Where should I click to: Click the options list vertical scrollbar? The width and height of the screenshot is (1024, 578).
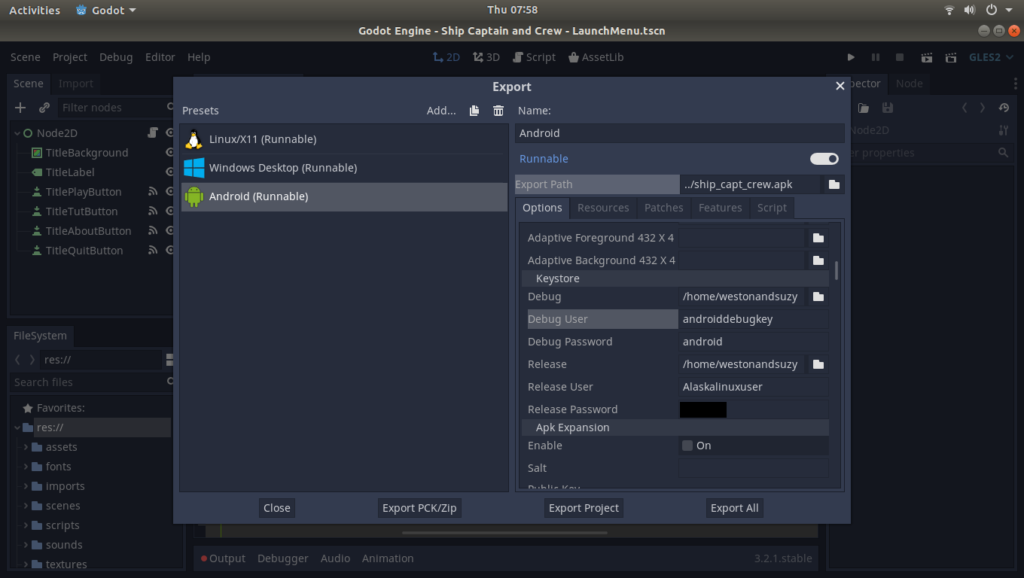(x=836, y=270)
